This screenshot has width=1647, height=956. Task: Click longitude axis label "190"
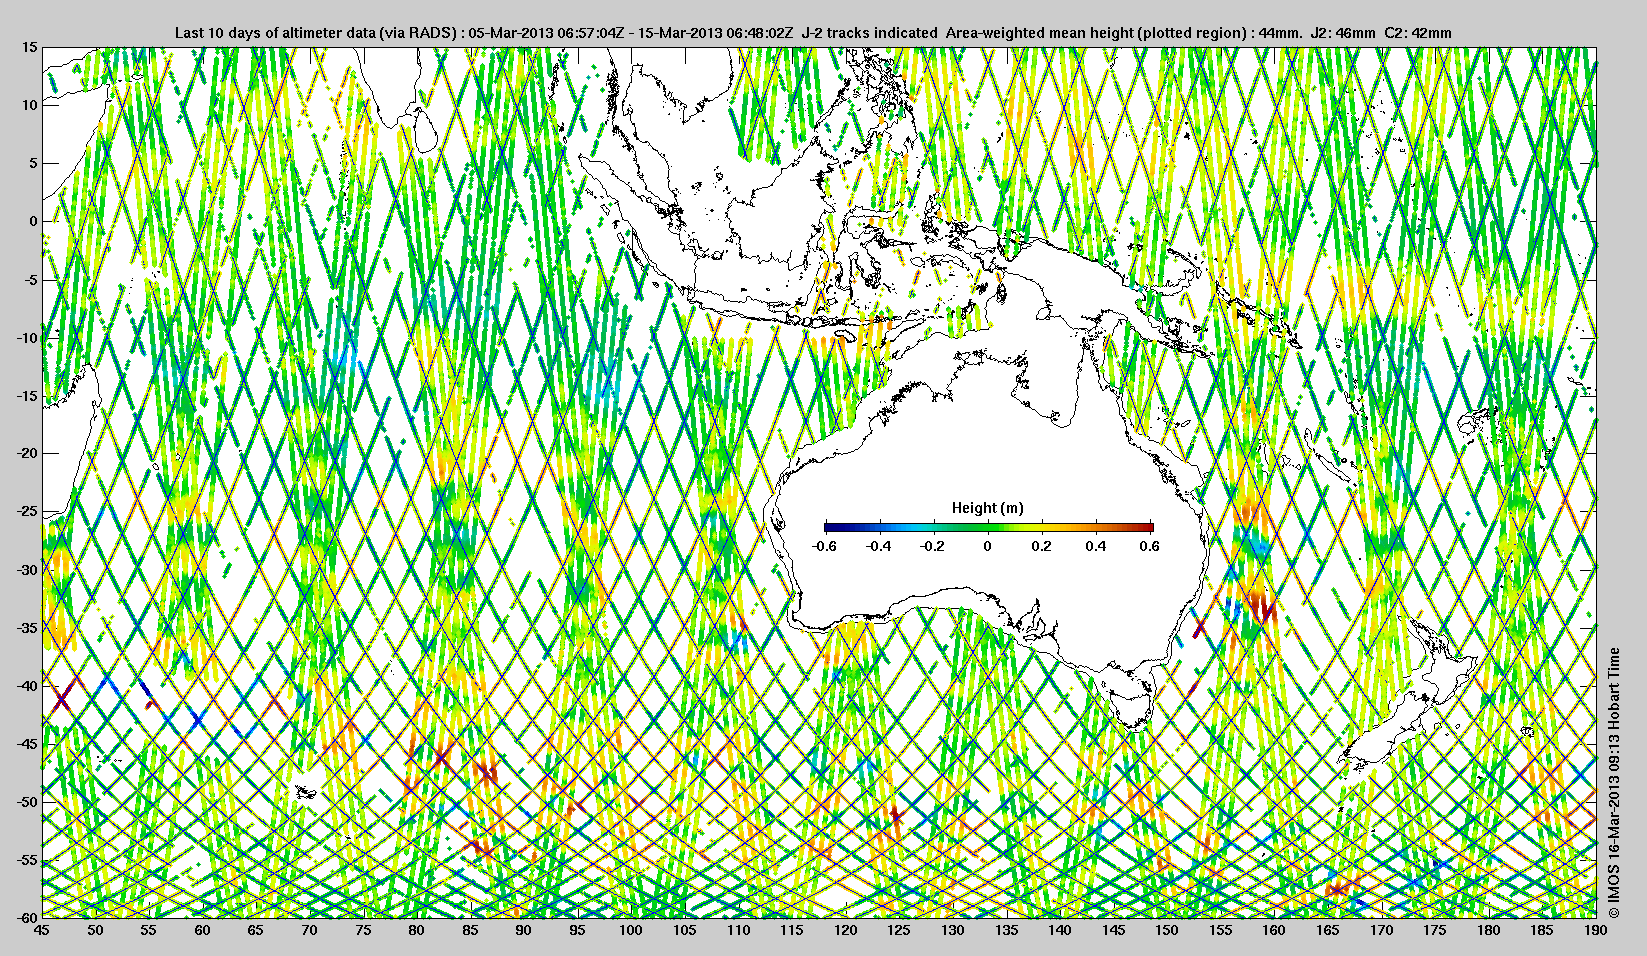pyautogui.click(x=1596, y=930)
